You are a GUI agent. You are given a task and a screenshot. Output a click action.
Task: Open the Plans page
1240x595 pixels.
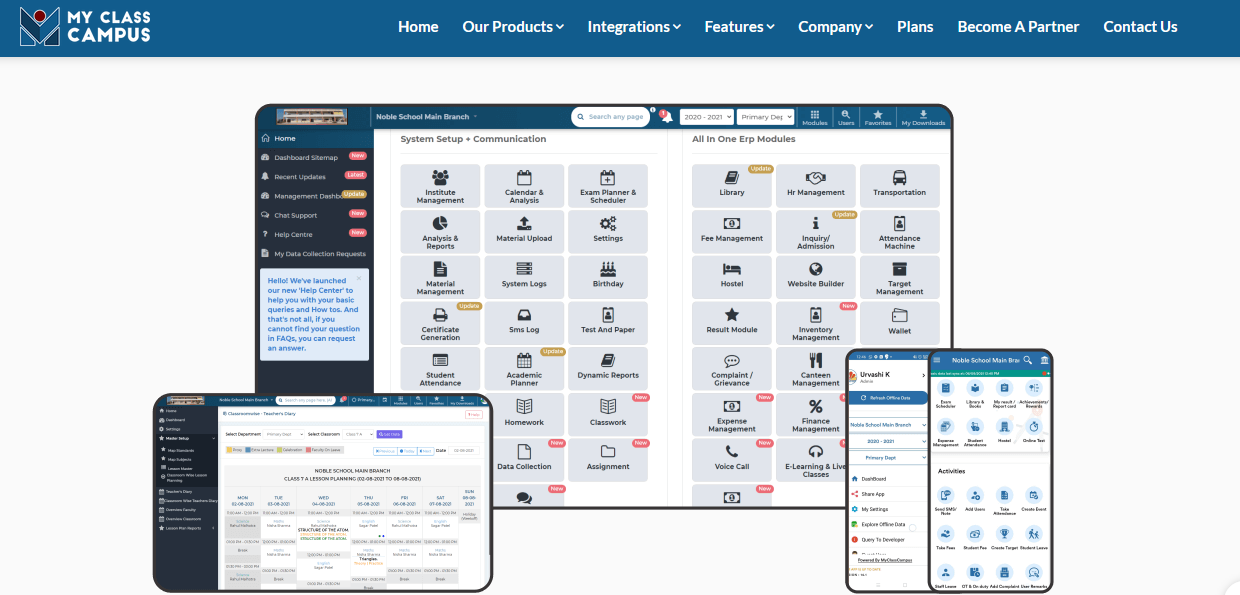pos(915,27)
